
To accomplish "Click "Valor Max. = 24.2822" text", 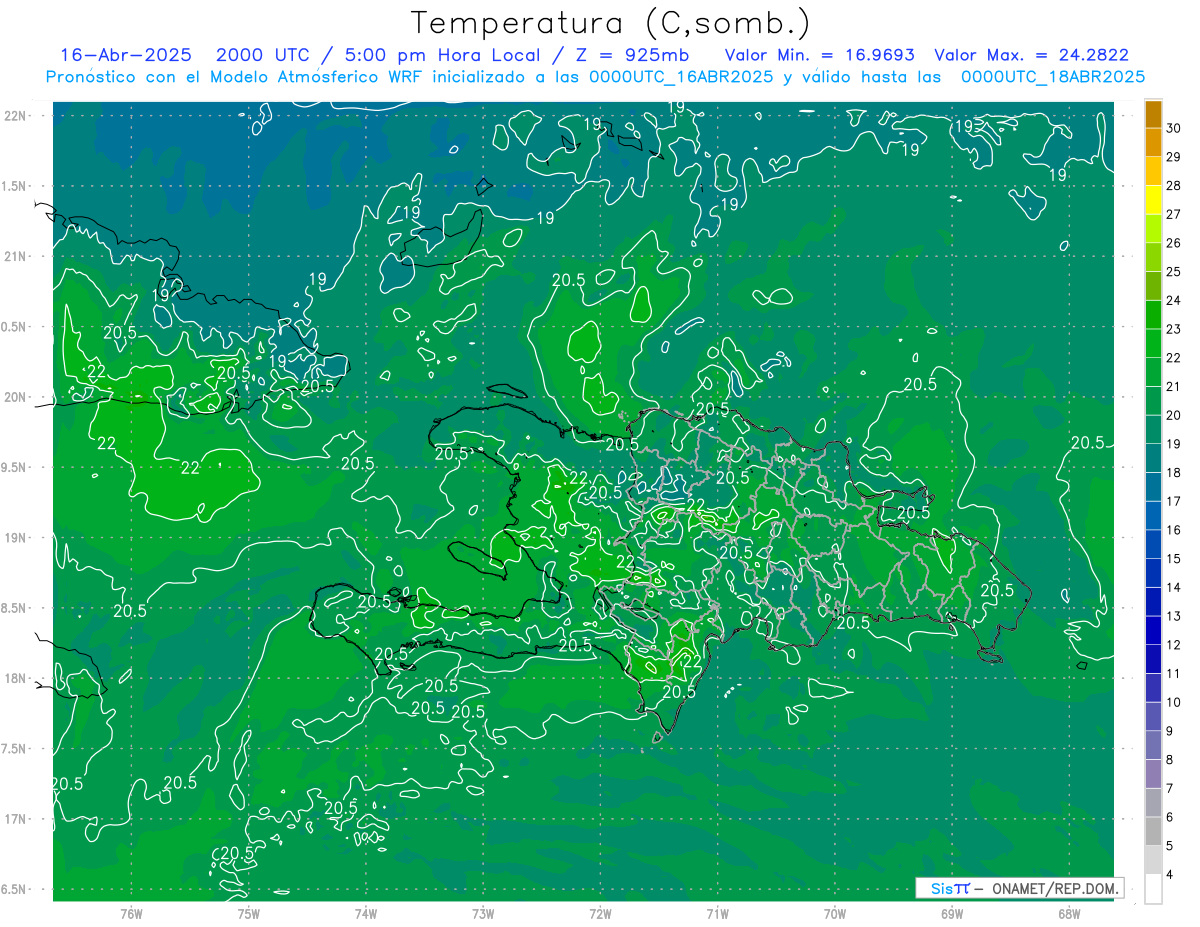I will (1032, 55).
